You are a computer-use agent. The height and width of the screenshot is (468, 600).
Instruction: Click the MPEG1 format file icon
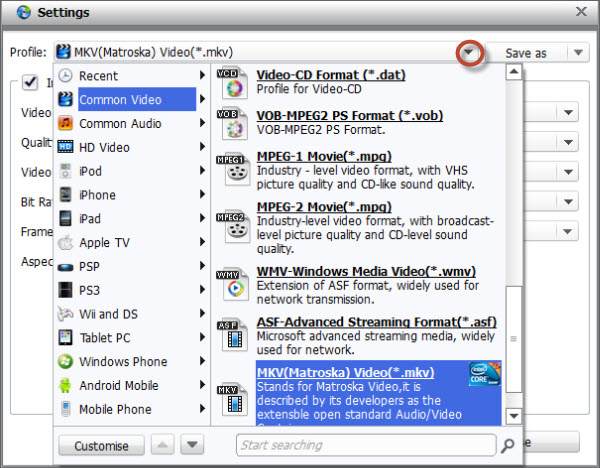tap(233, 170)
